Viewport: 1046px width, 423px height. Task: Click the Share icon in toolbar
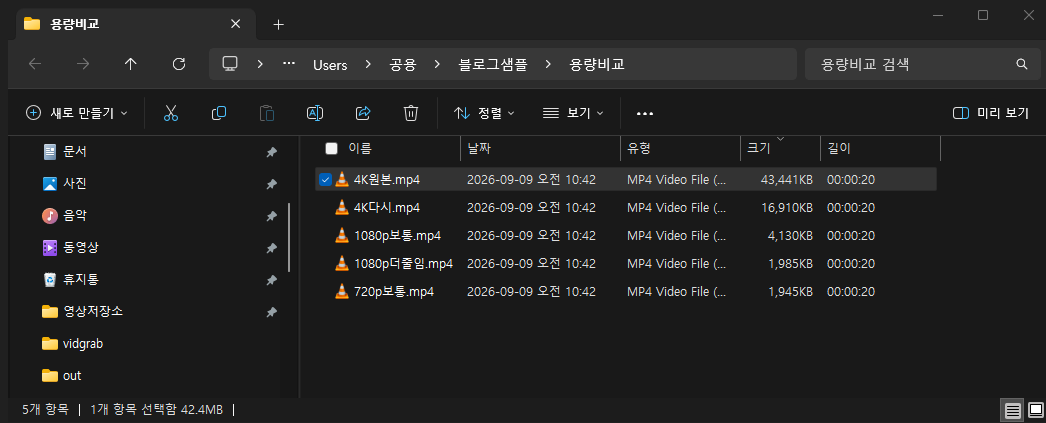coord(363,113)
